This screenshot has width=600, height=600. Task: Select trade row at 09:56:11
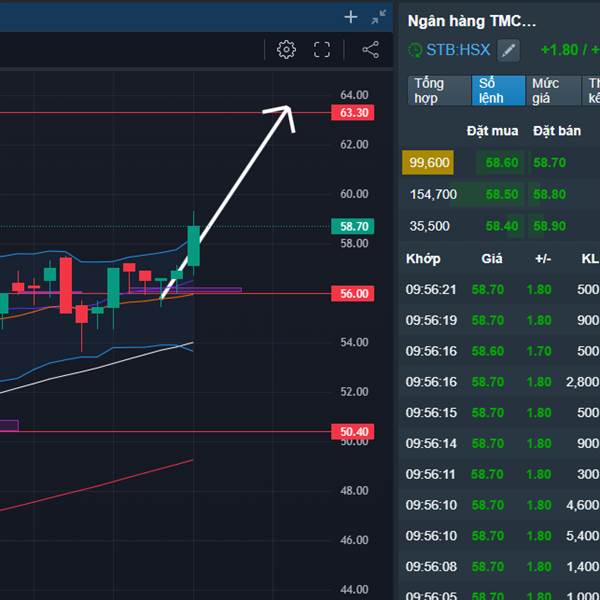(500, 474)
